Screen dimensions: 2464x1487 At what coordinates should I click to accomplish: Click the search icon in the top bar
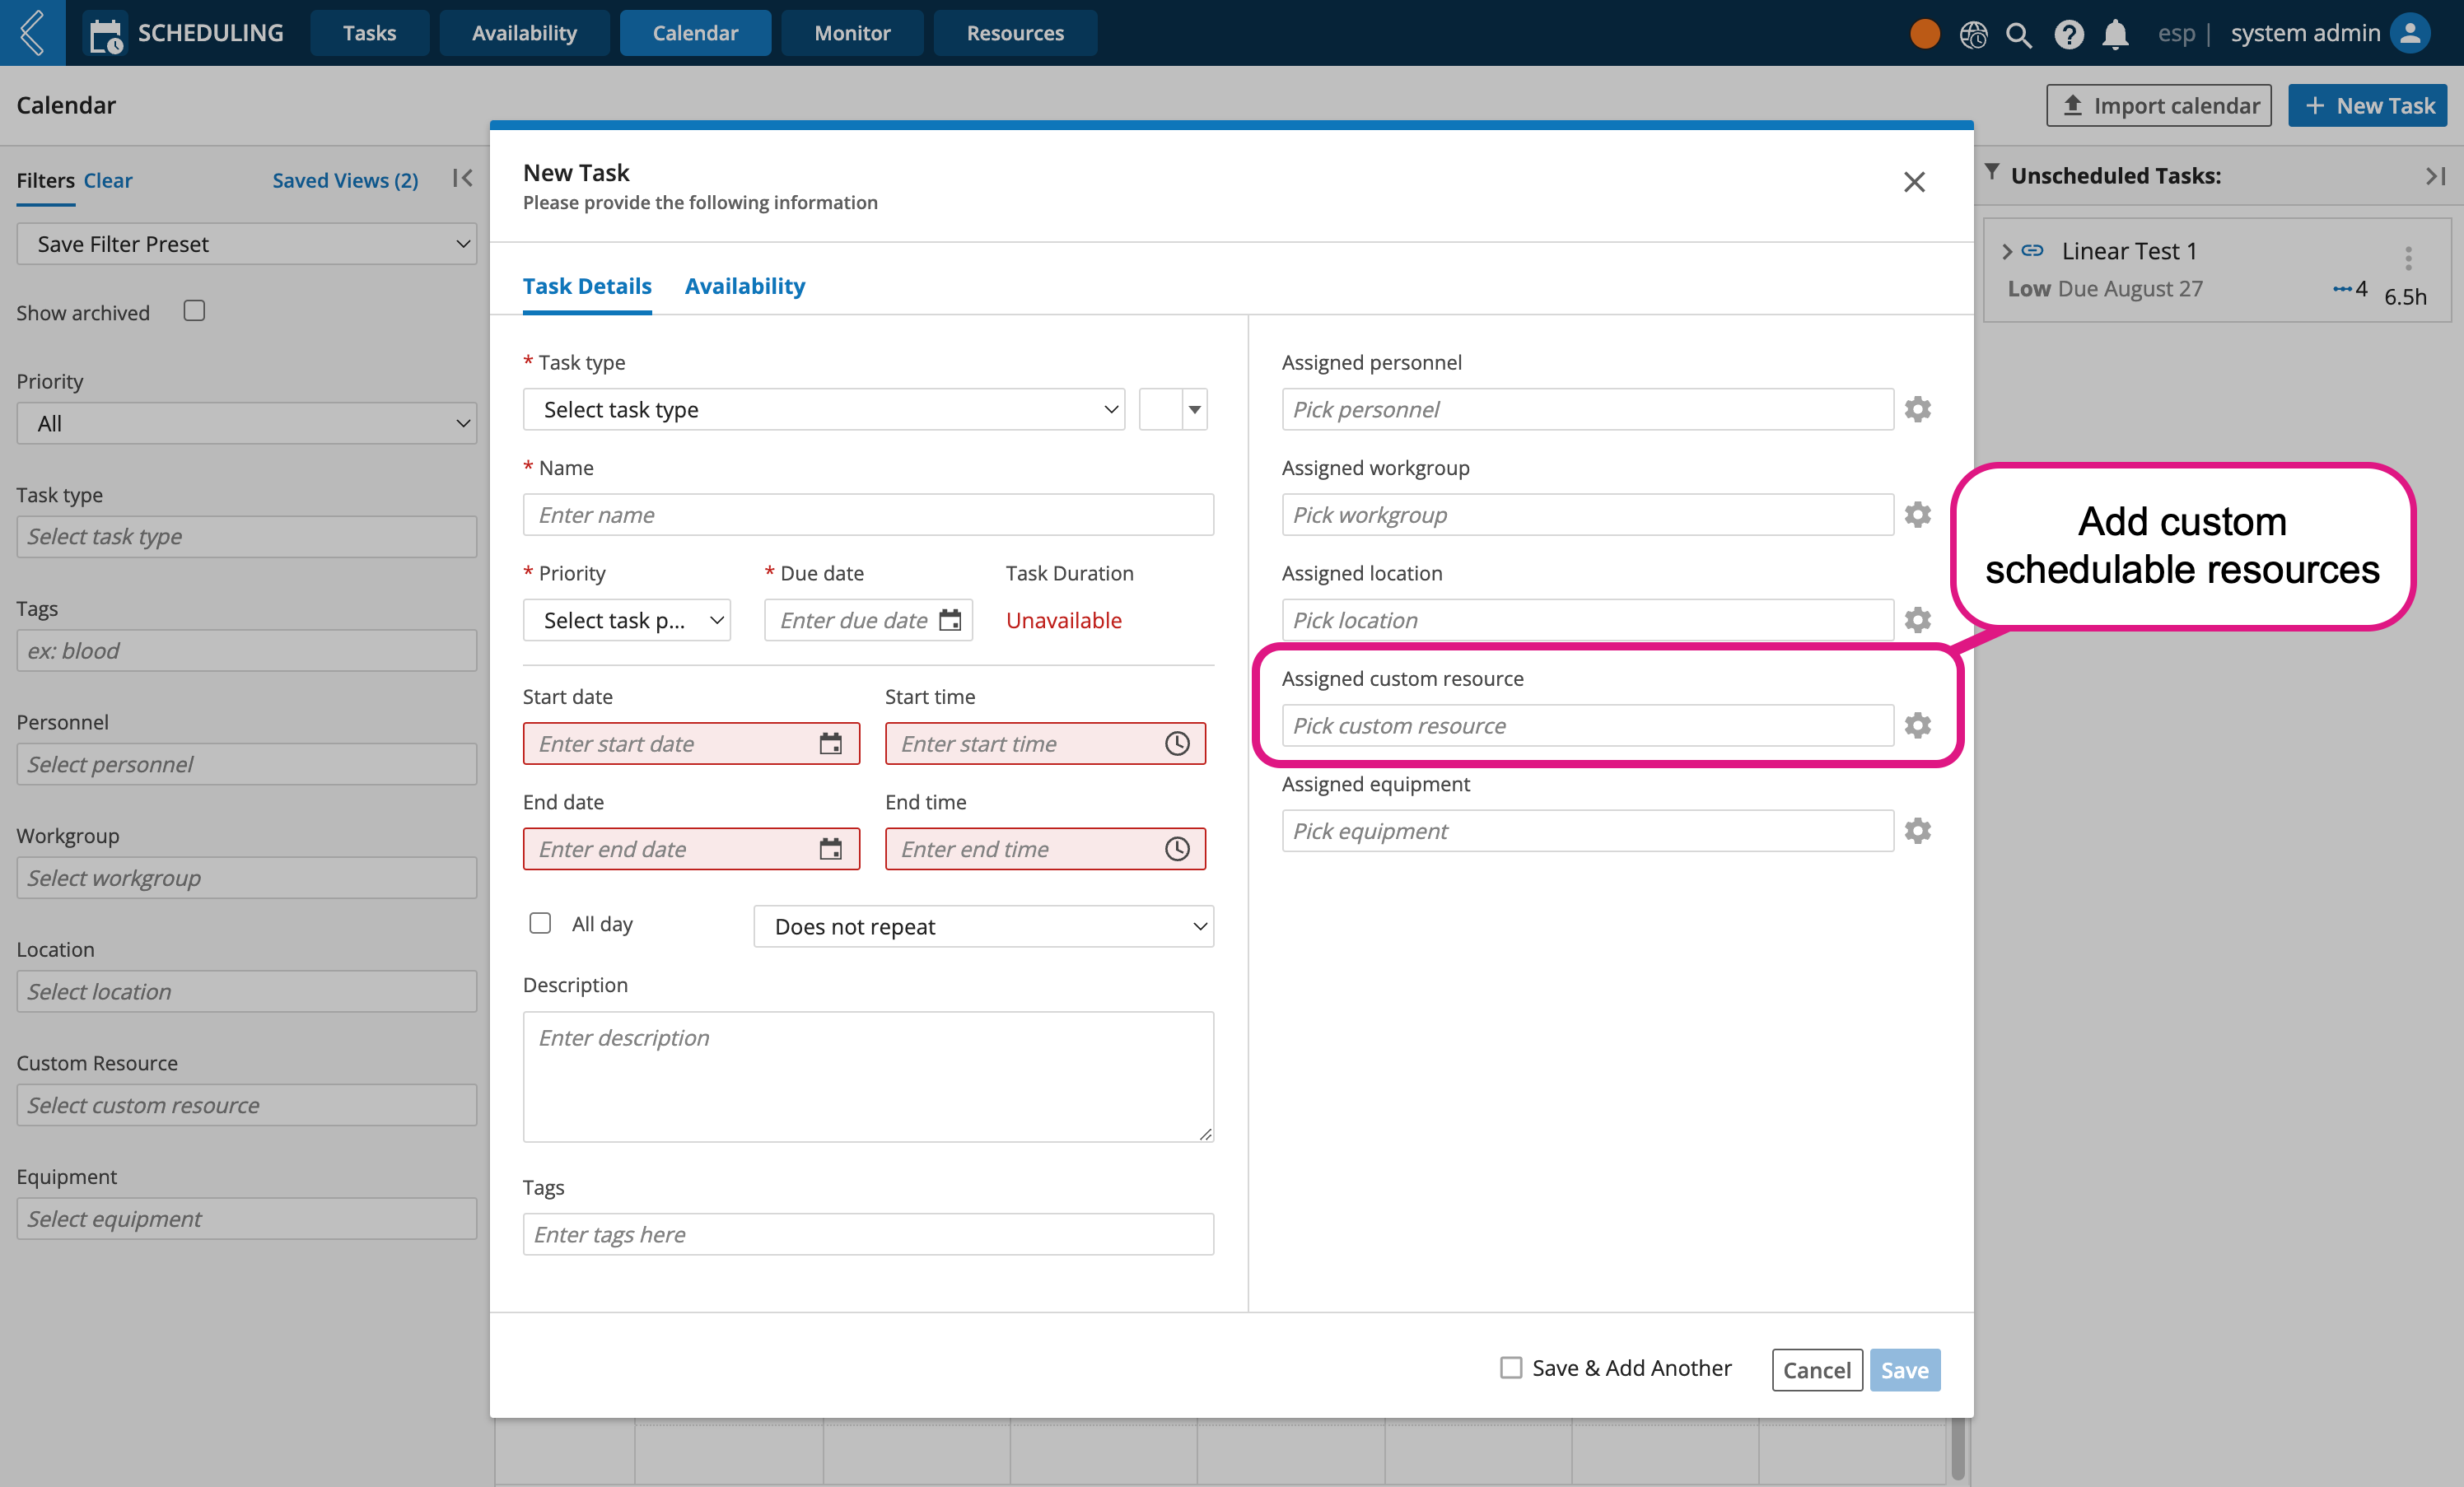[2020, 31]
